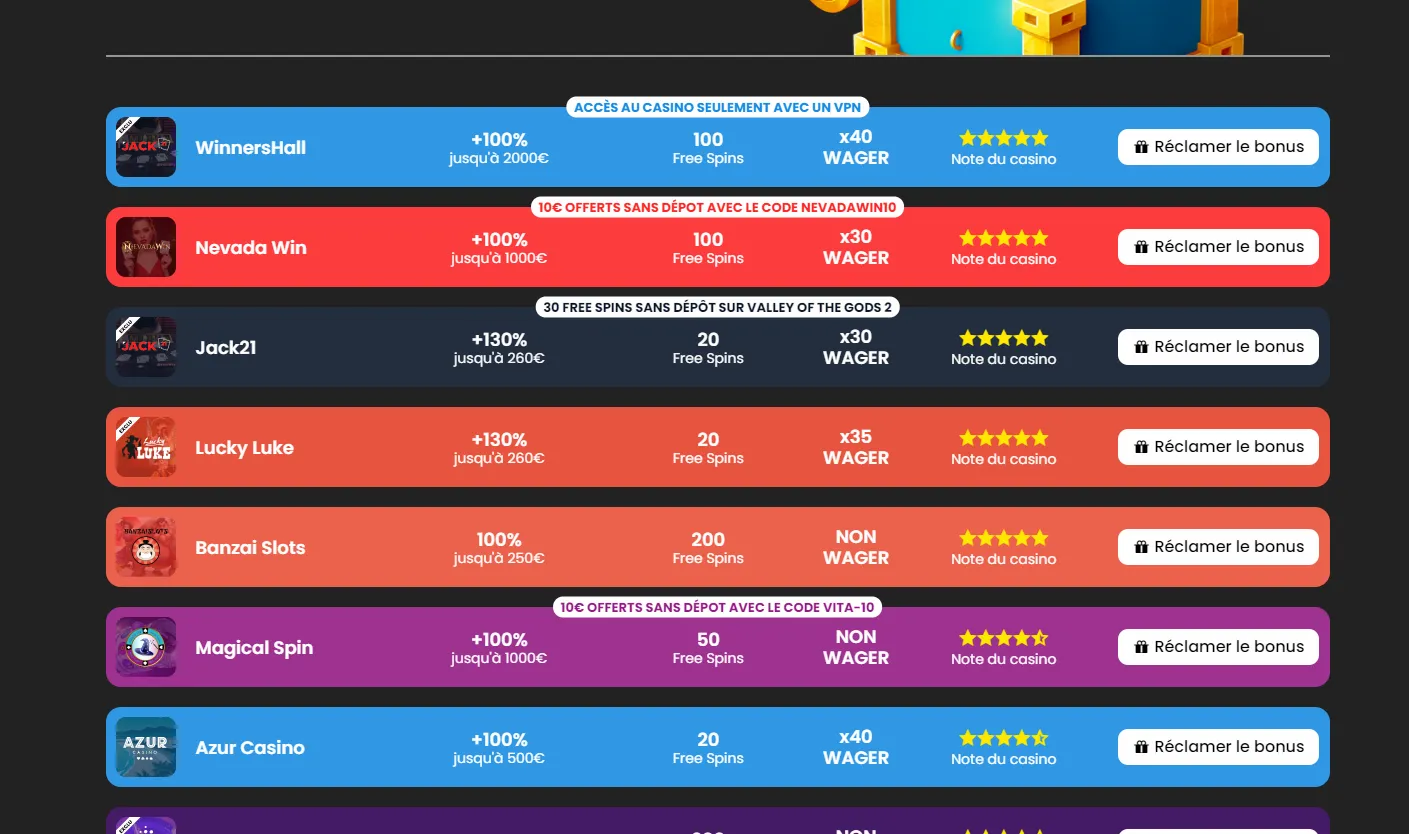1409x834 pixels.
Task: Click the Jack21 casino logo
Action: (145, 347)
